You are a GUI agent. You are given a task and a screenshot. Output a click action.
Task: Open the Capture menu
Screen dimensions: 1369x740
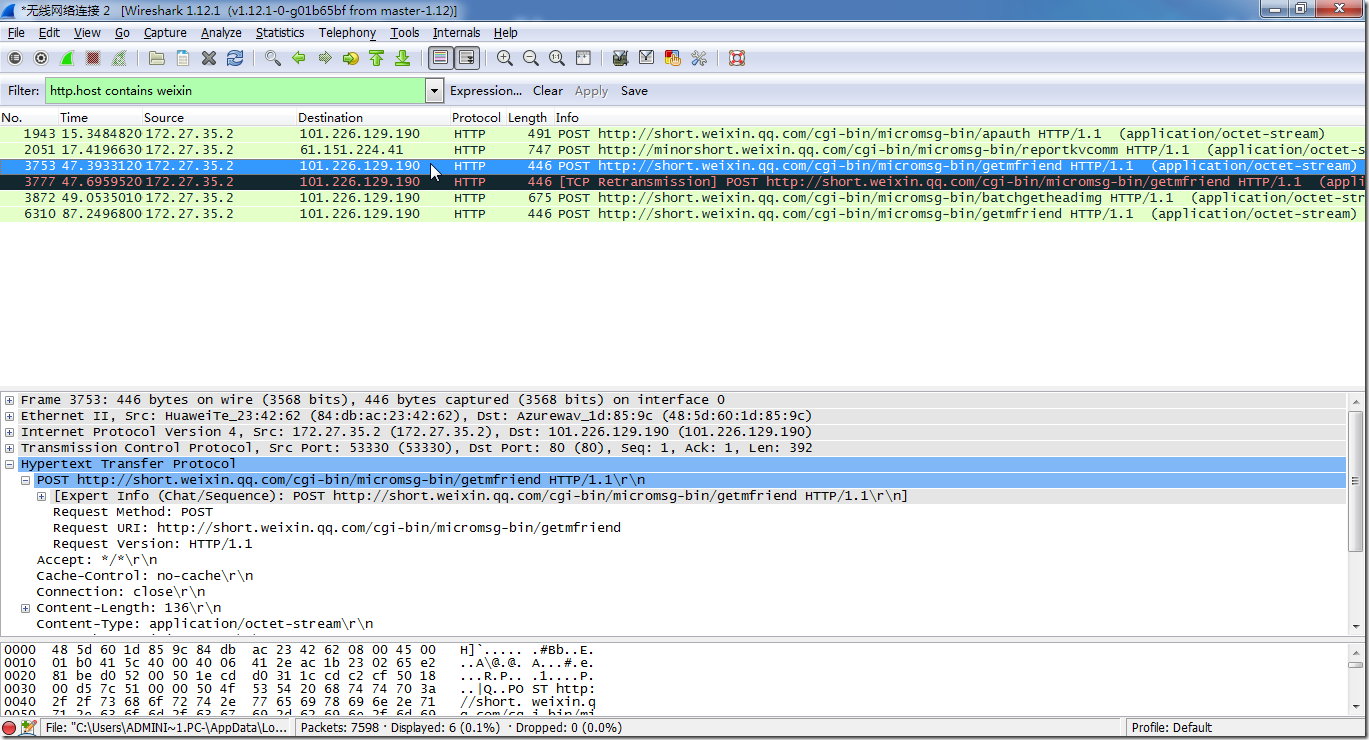click(165, 33)
